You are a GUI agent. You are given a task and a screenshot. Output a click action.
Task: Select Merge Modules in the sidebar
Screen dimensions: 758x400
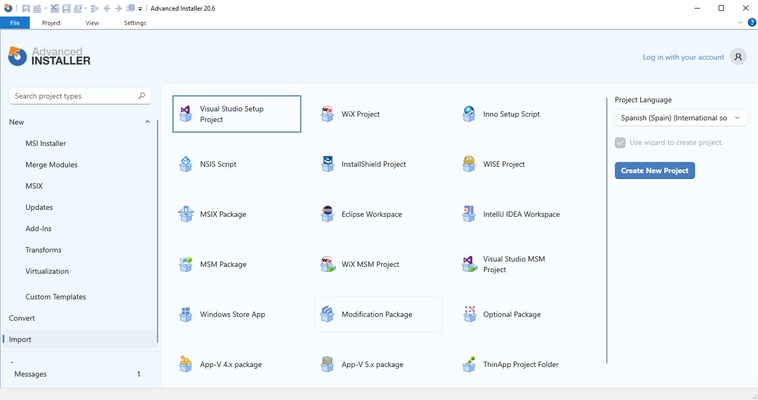51,164
